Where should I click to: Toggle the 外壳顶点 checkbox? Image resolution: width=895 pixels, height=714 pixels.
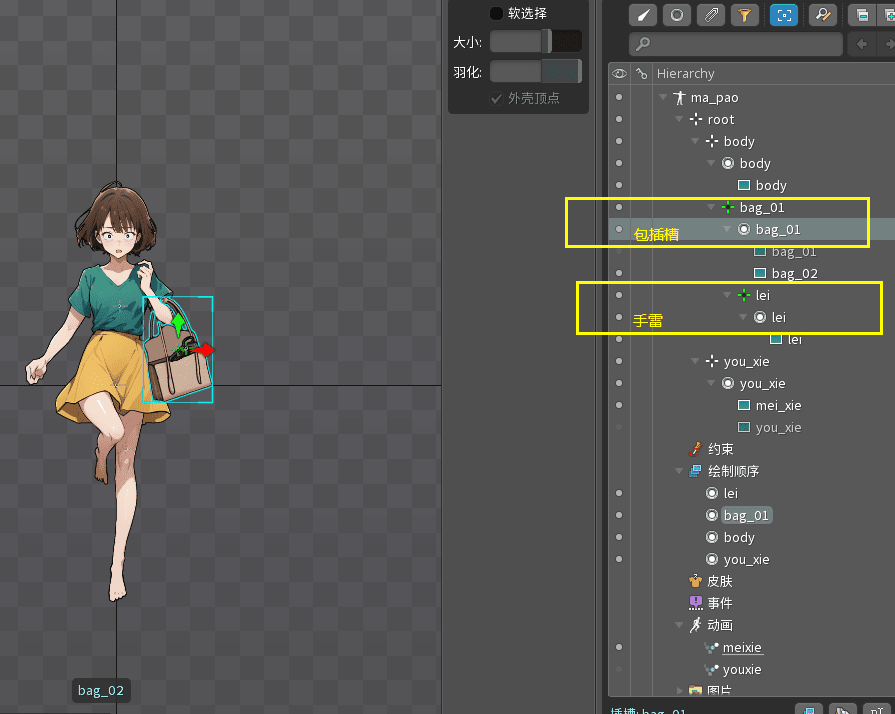tap(497, 98)
